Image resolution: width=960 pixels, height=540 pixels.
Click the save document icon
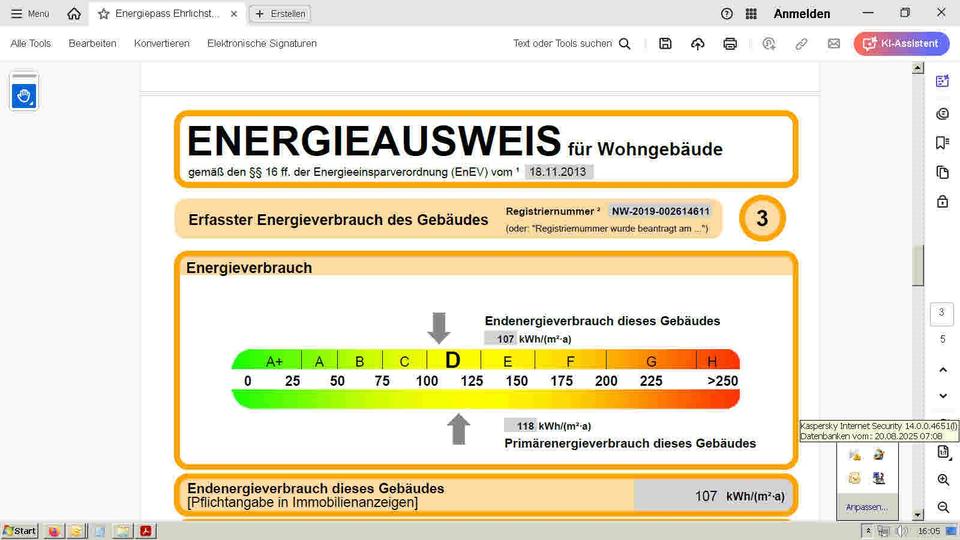coord(666,44)
